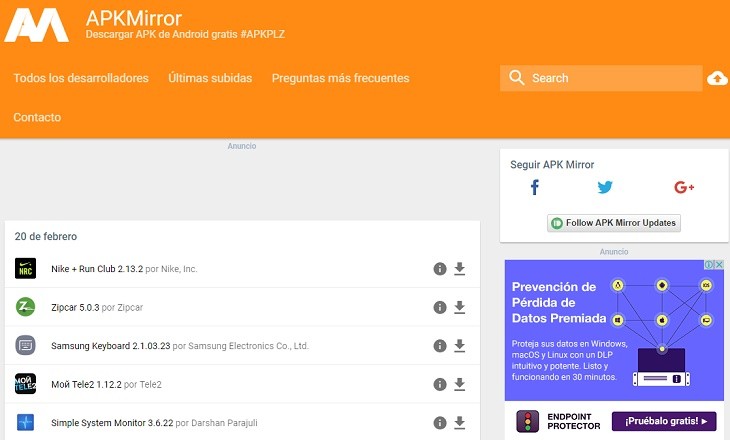The height and width of the screenshot is (440, 730).
Task: Click the Endpoint Protector traffic light logo
Action: coord(527,421)
